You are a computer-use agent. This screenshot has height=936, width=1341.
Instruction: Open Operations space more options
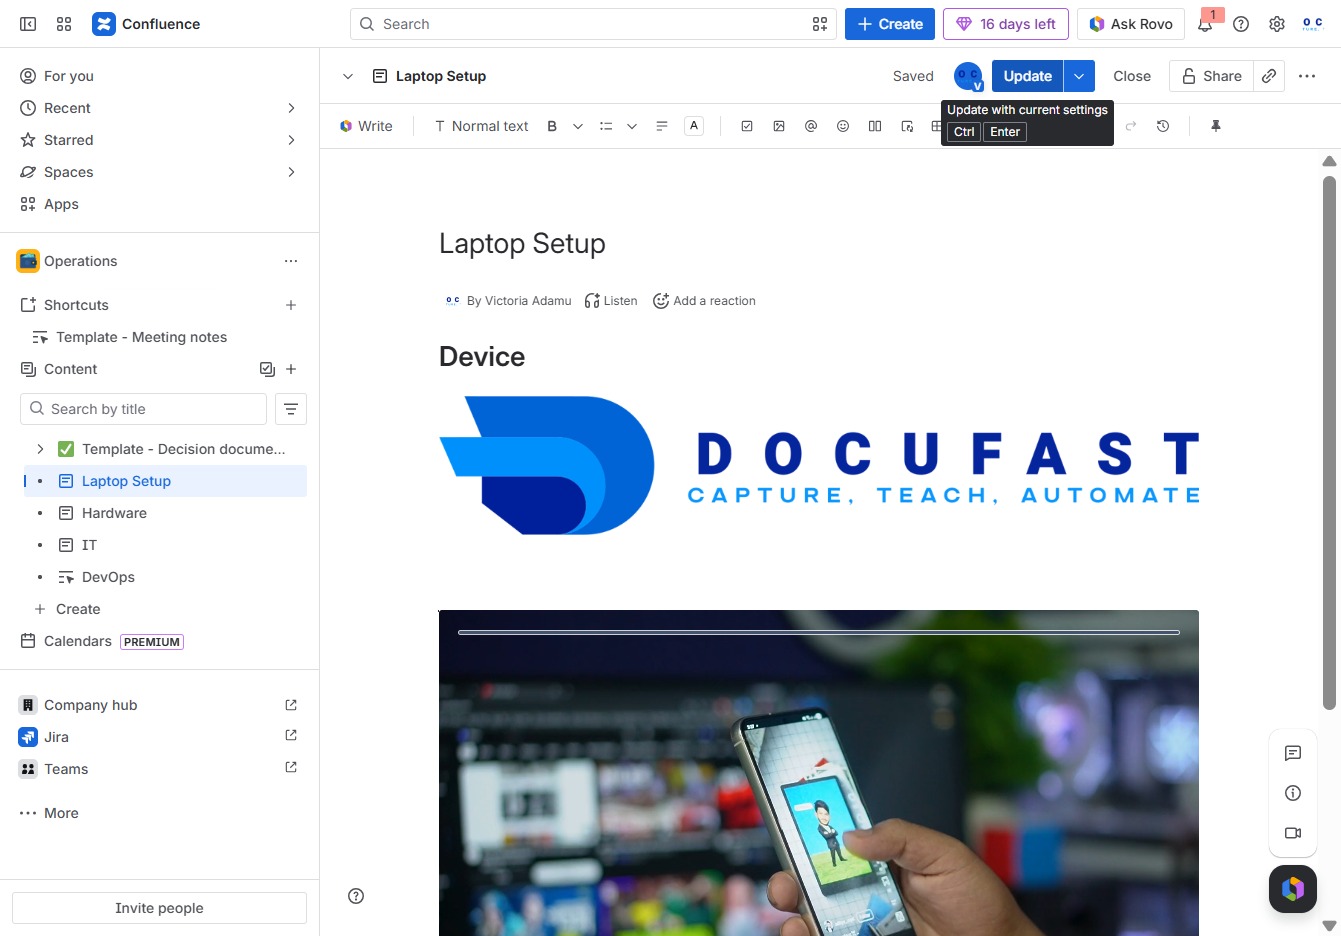291,261
